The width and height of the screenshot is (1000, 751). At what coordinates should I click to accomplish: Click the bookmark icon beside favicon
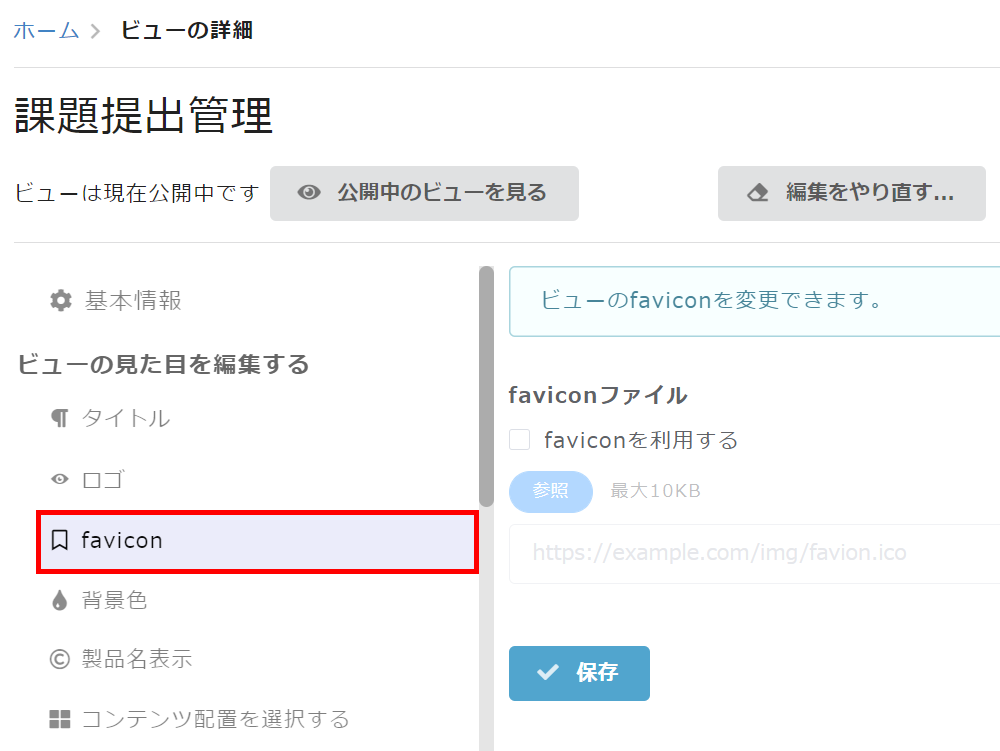point(59,540)
